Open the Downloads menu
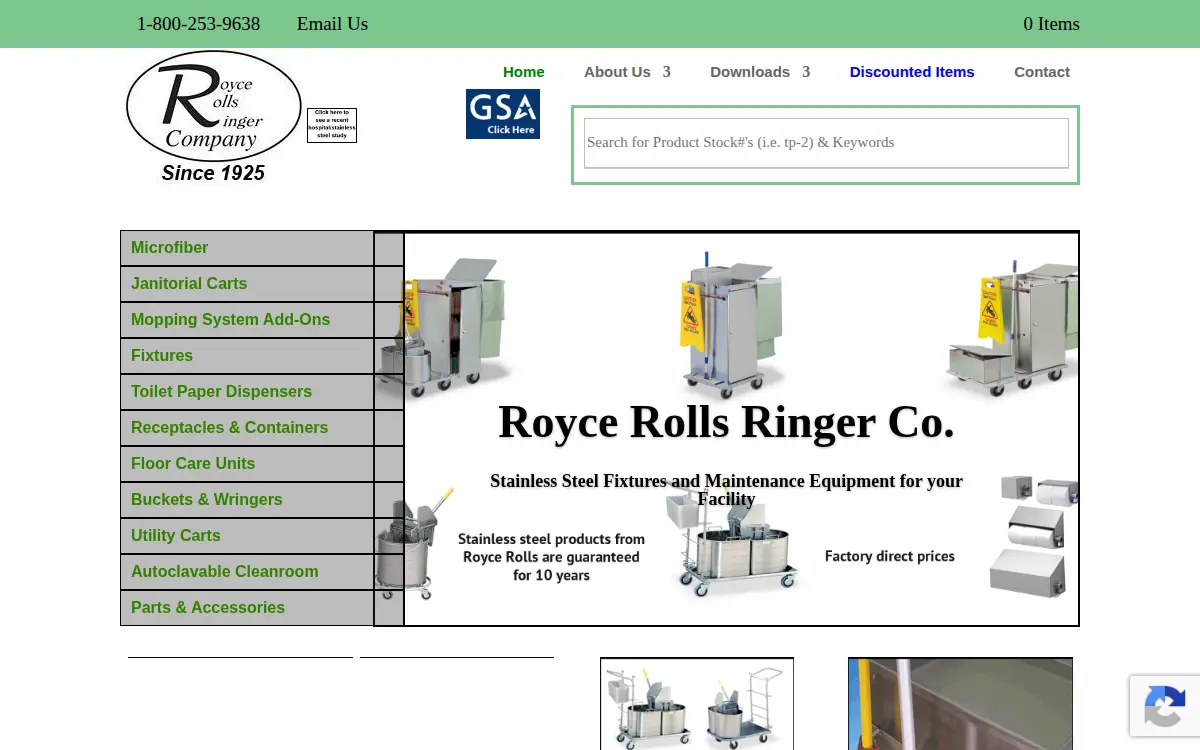Image resolution: width=1200 pixels, height=750 pixels. pos(750,72)
